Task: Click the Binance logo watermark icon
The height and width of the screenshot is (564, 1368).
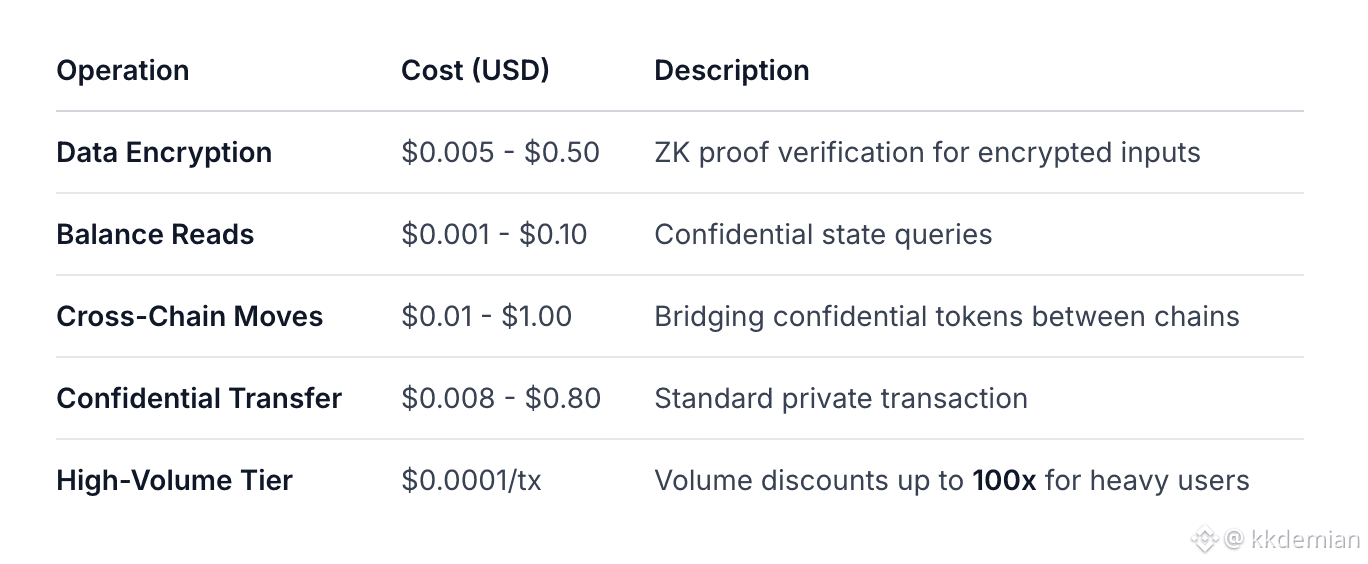Action: [1204, 540]
